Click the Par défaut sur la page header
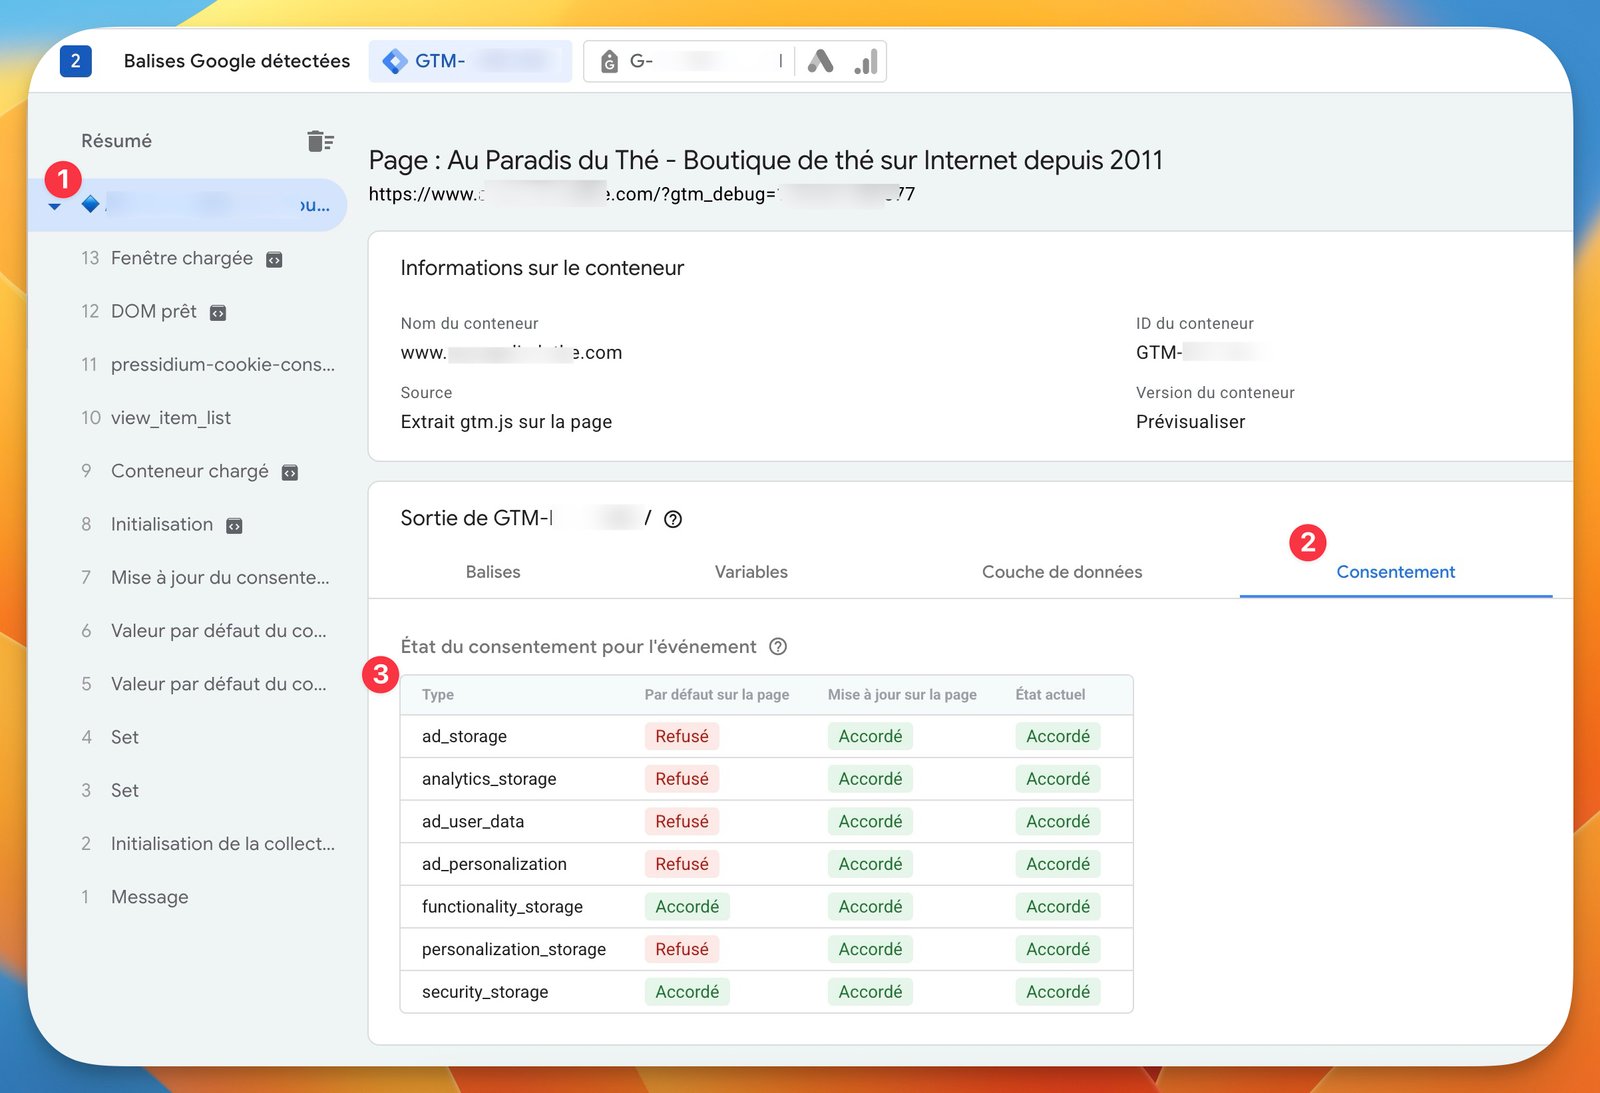This screenshot has height=1093, width=1600. click(717, 695)
